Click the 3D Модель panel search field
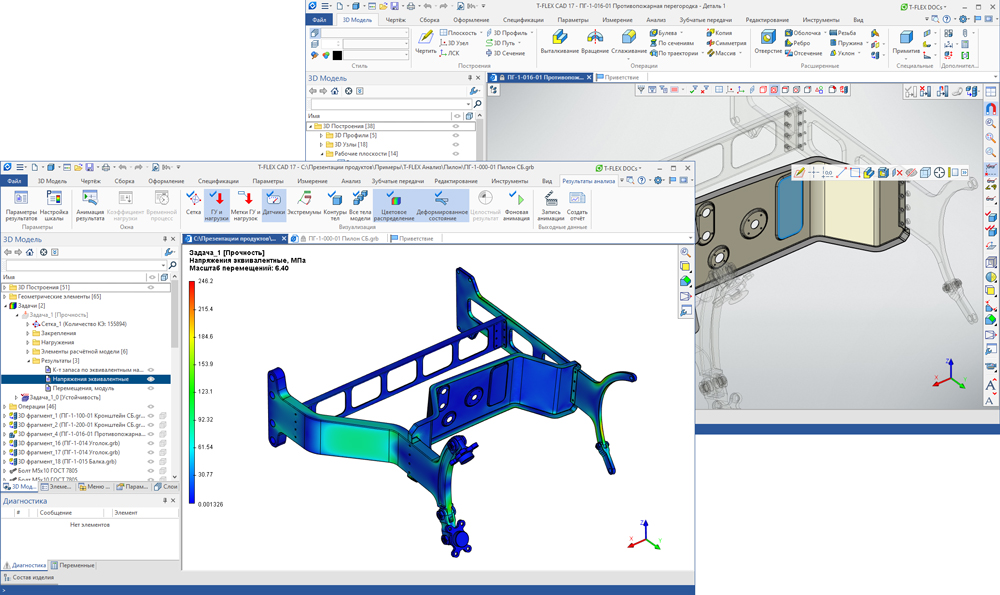The width and height of the screenshot is (1000, 595). (x=87, y=264)
